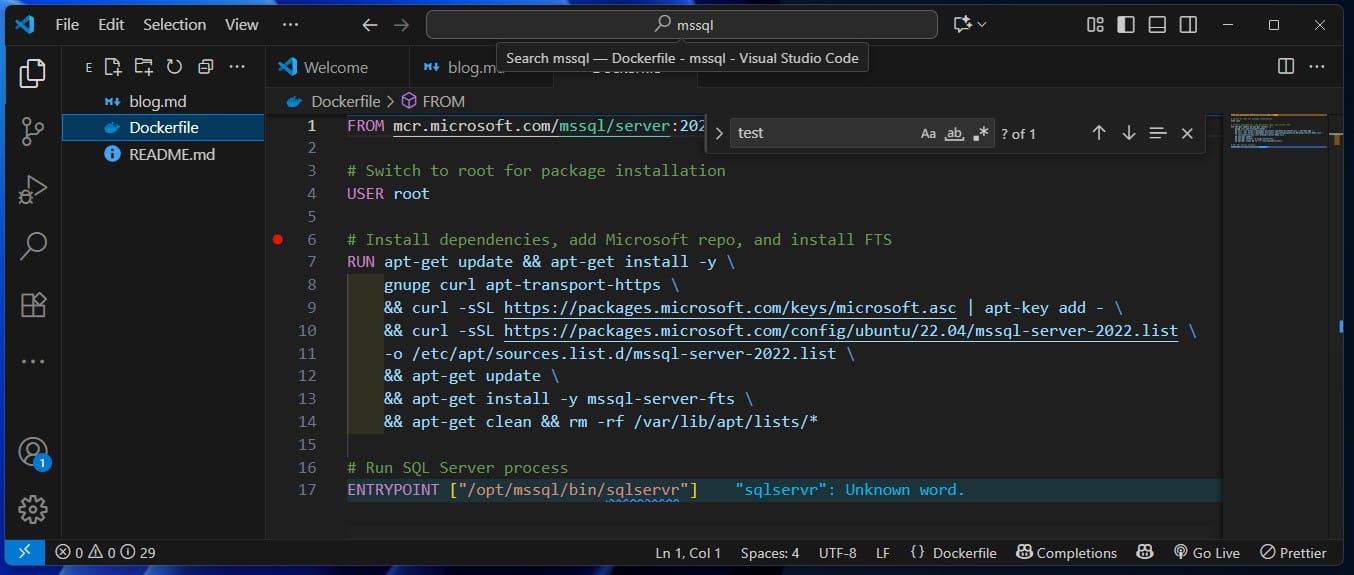Expand the replace field toggle arrow
Viewport: 1354px width, 575px height.
pyautogui.click(x=718, y=133)
